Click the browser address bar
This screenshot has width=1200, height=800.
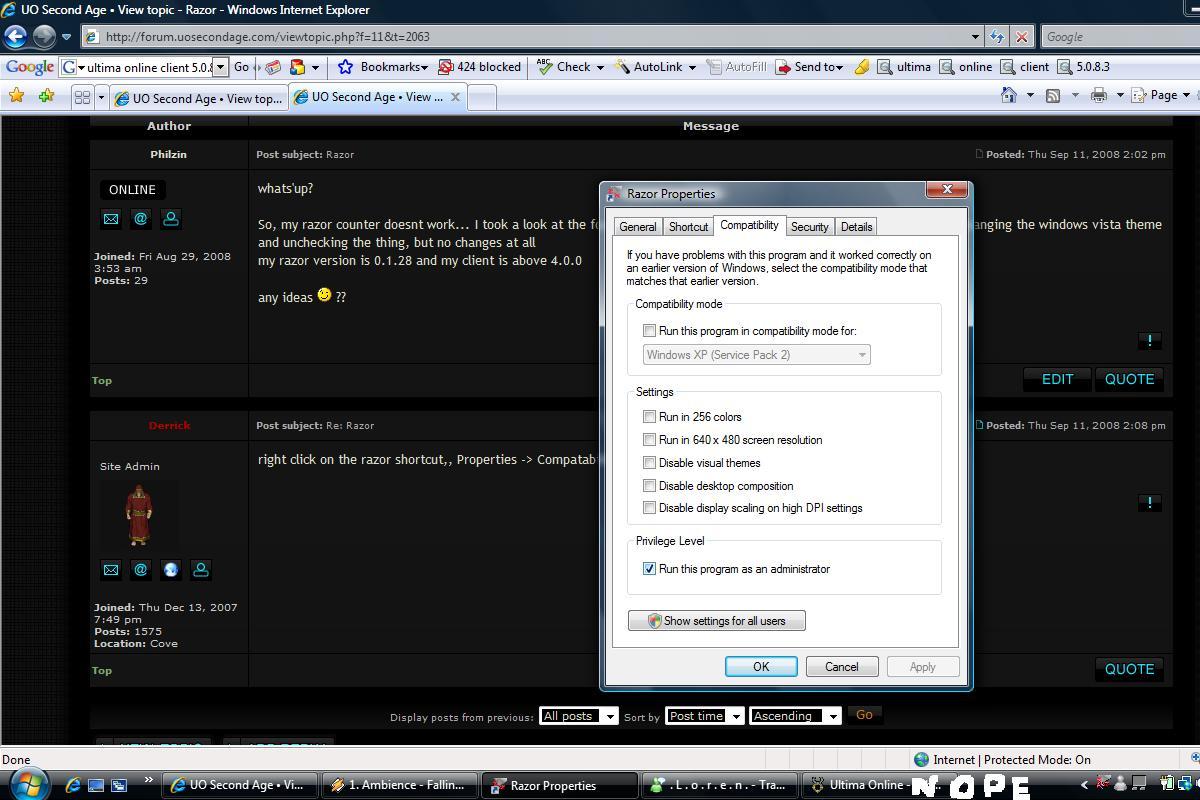[530, 36]
